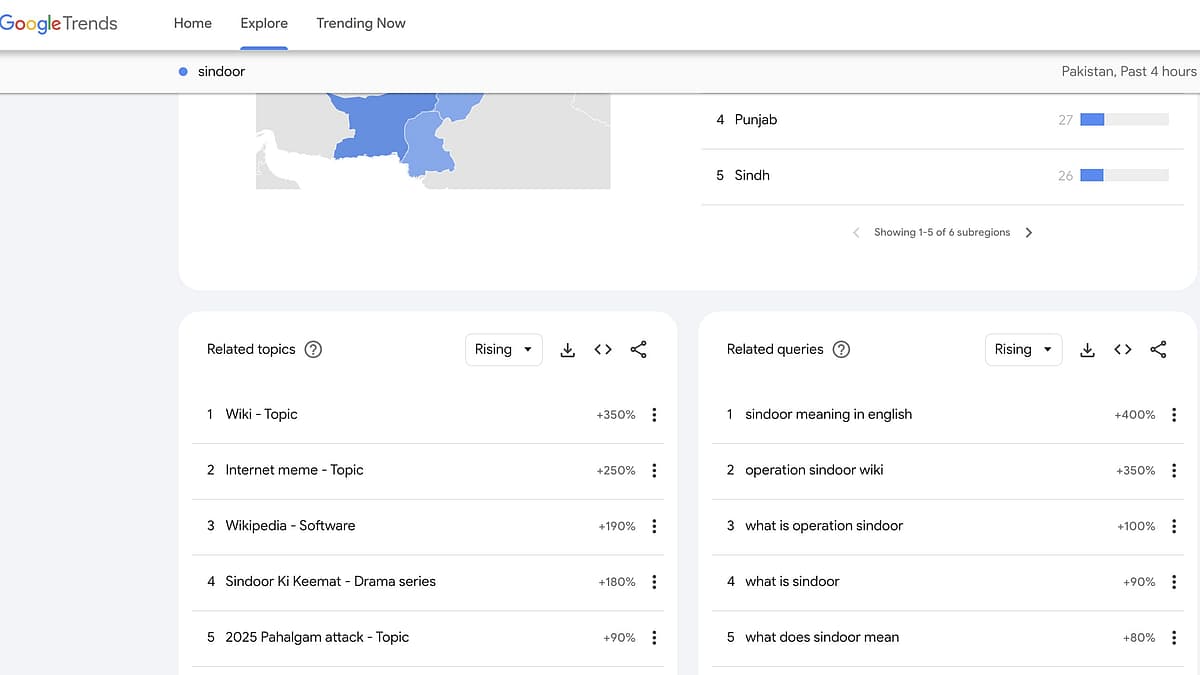Switch to the Home tab

click(x=193, y=23)
